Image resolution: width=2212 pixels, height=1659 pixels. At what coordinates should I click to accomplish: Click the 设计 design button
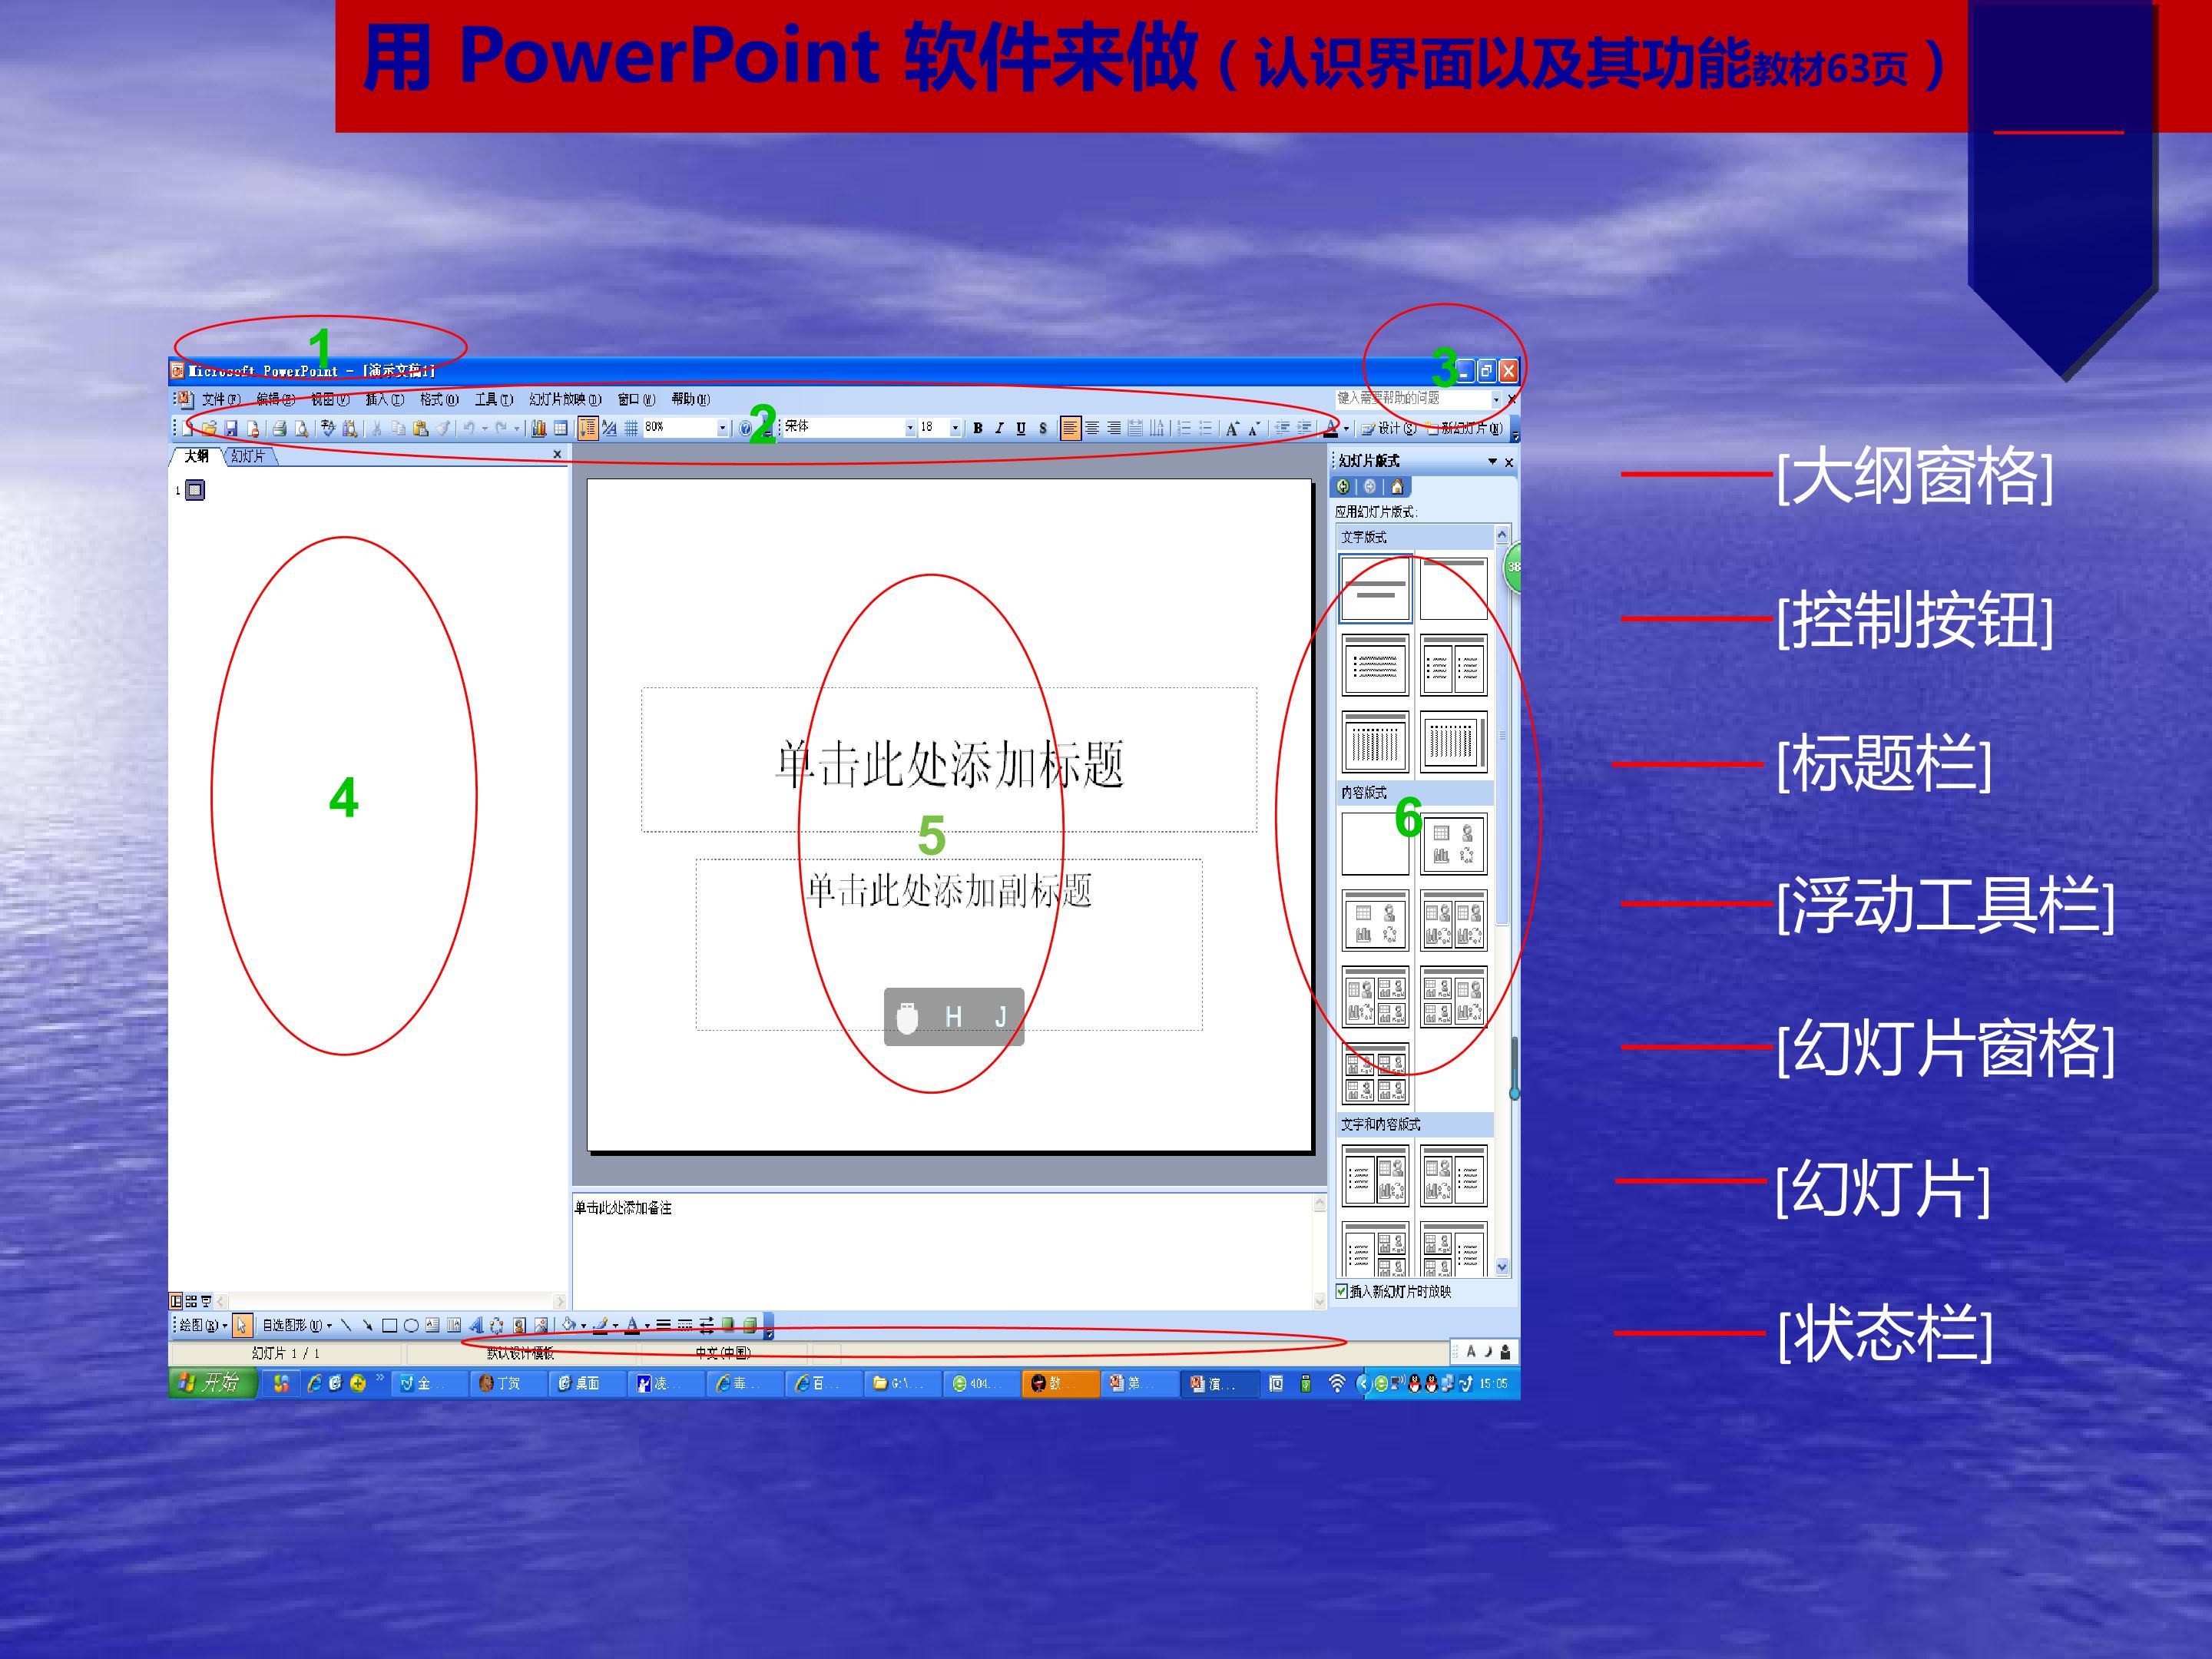coord(1389,429)
